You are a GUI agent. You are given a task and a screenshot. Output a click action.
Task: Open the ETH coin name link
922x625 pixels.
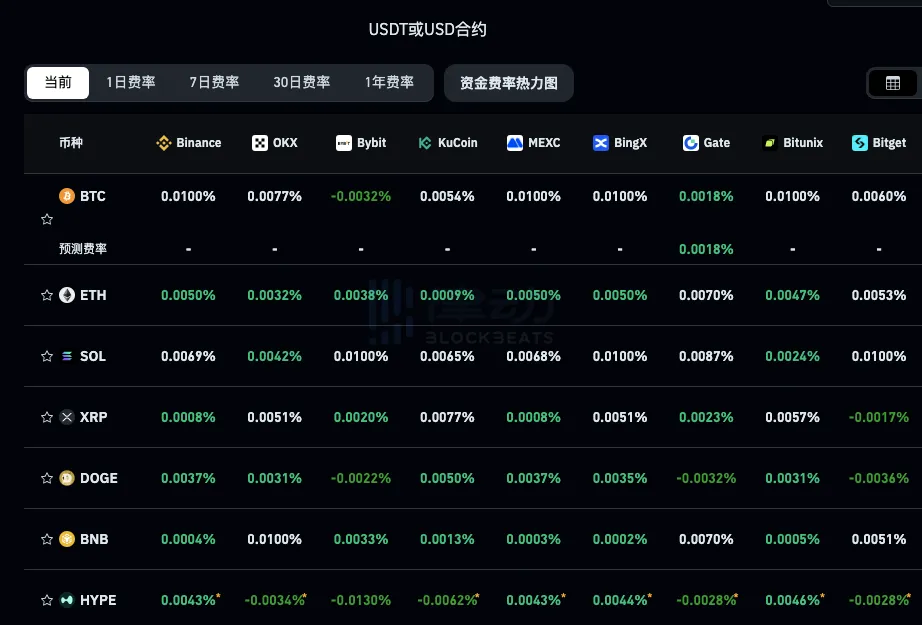[x=93, y=295]
